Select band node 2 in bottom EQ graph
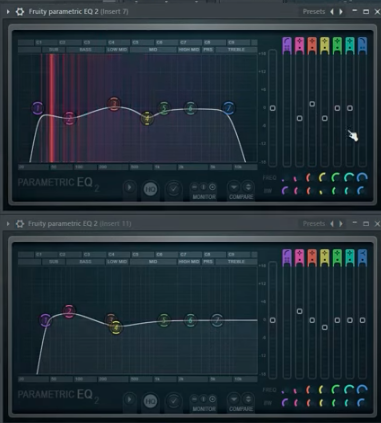 (x=69, y=311)
